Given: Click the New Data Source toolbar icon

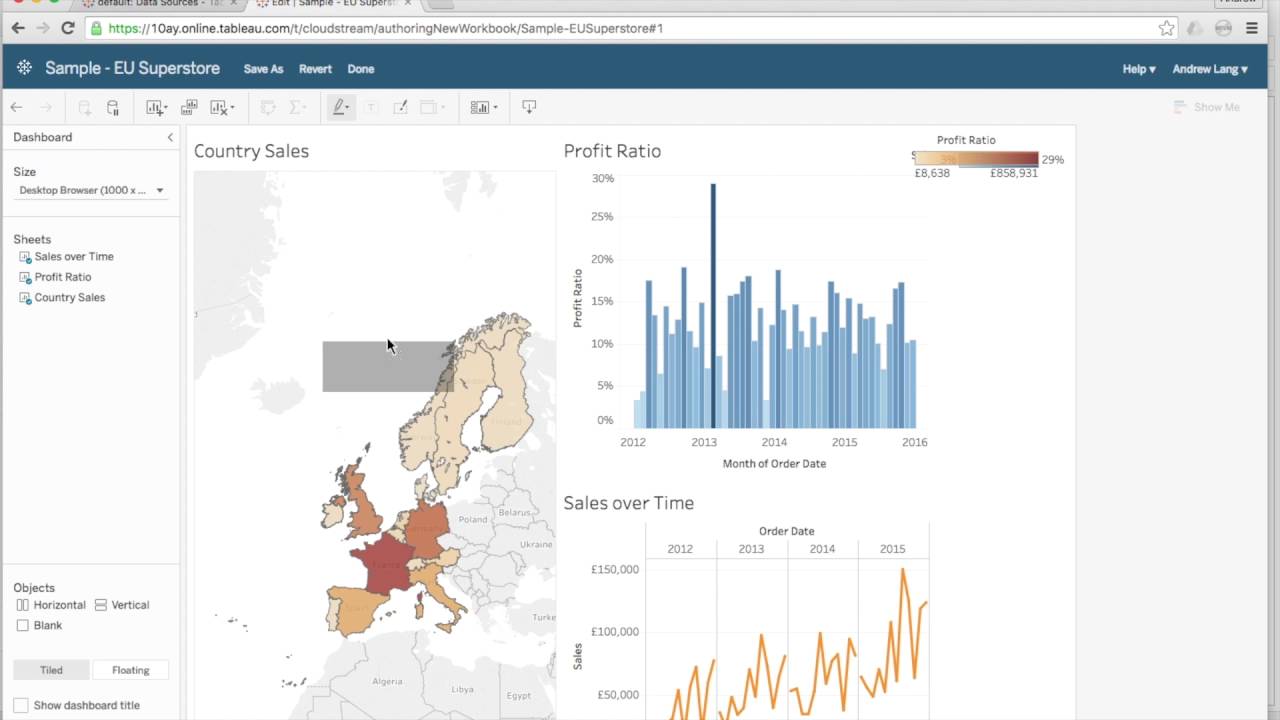Looking at the screenshot, I should point(85,107).
